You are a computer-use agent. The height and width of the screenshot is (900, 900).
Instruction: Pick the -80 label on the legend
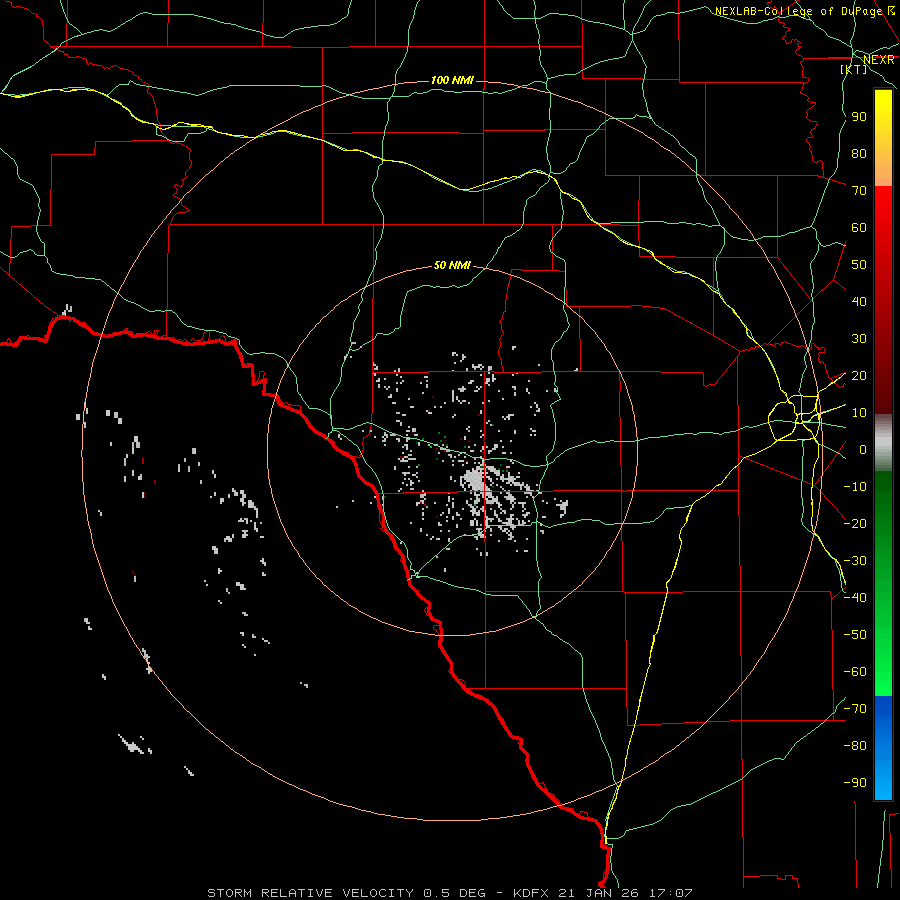[855, 746]
